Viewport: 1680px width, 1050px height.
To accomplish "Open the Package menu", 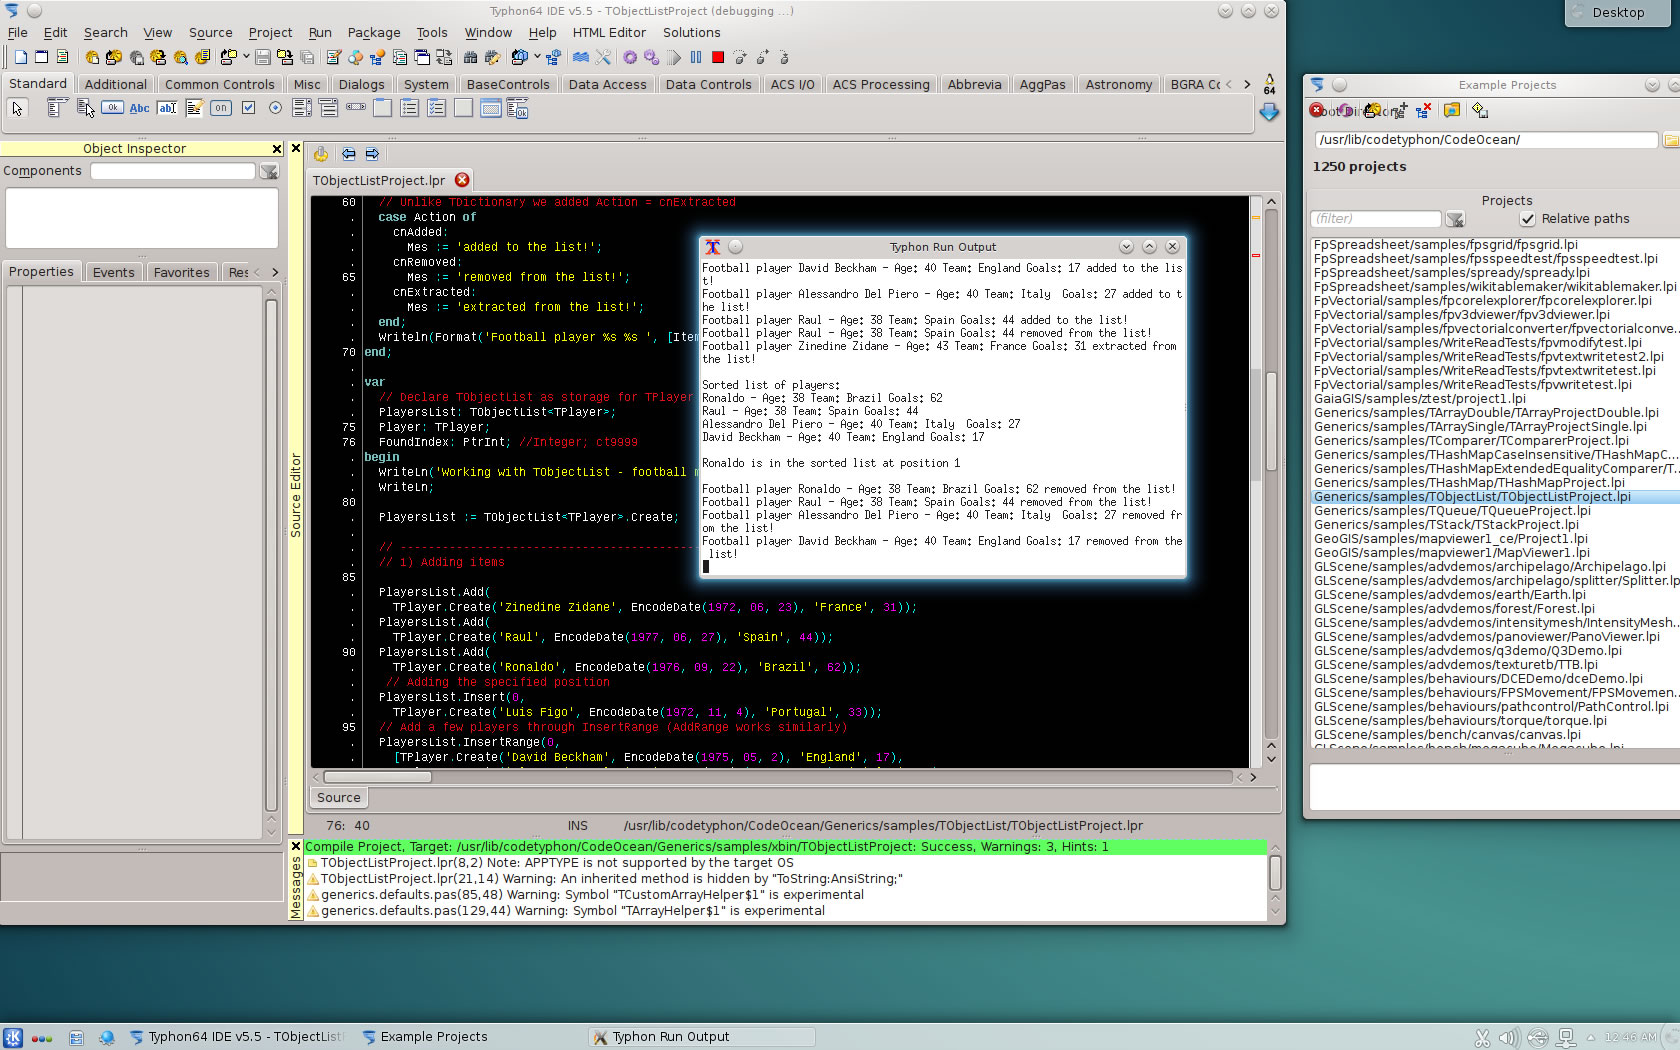I will (374, 33).
